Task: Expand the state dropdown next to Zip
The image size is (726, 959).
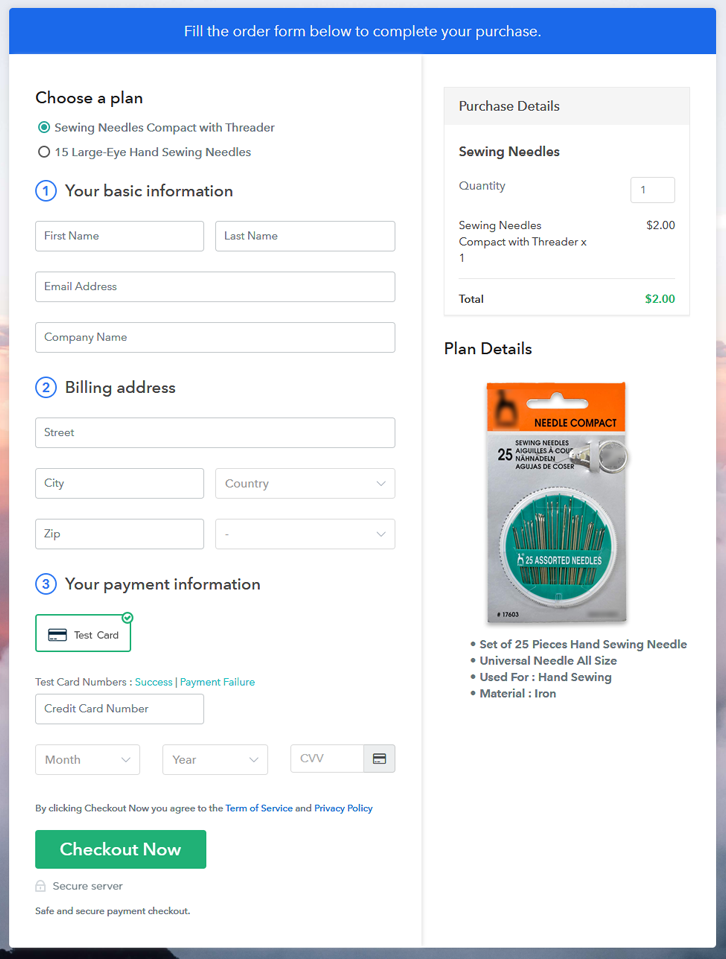Action: click(304, 534)
